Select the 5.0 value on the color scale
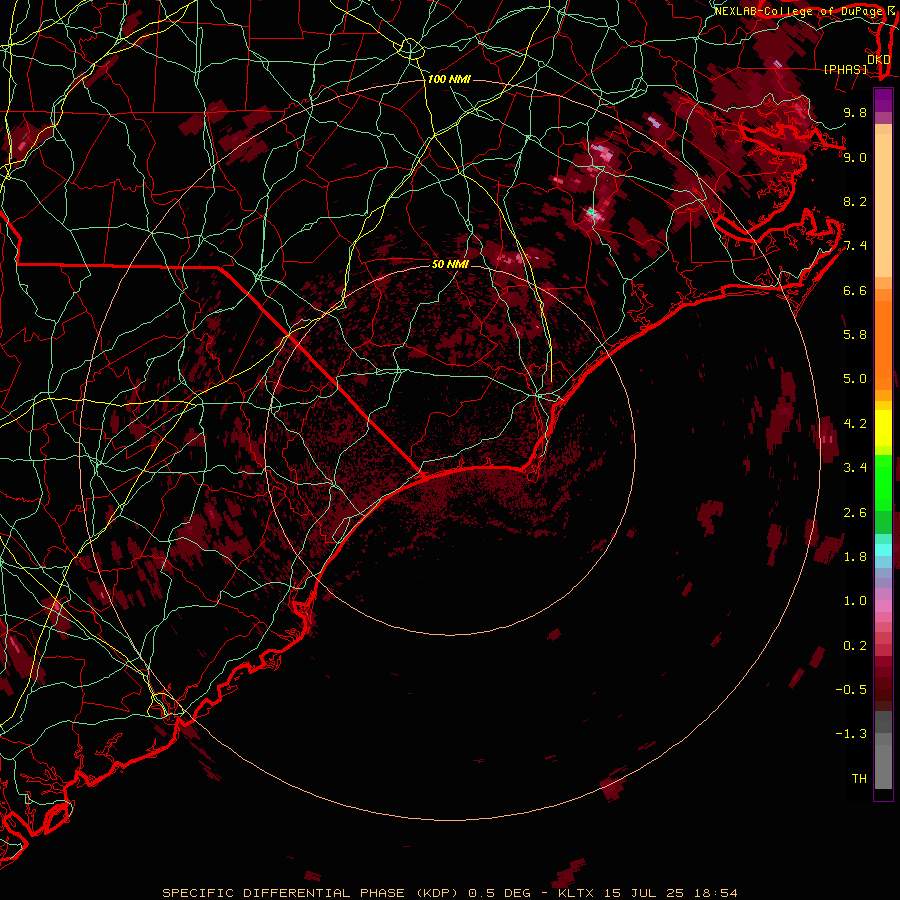 (x=855, y=379)
